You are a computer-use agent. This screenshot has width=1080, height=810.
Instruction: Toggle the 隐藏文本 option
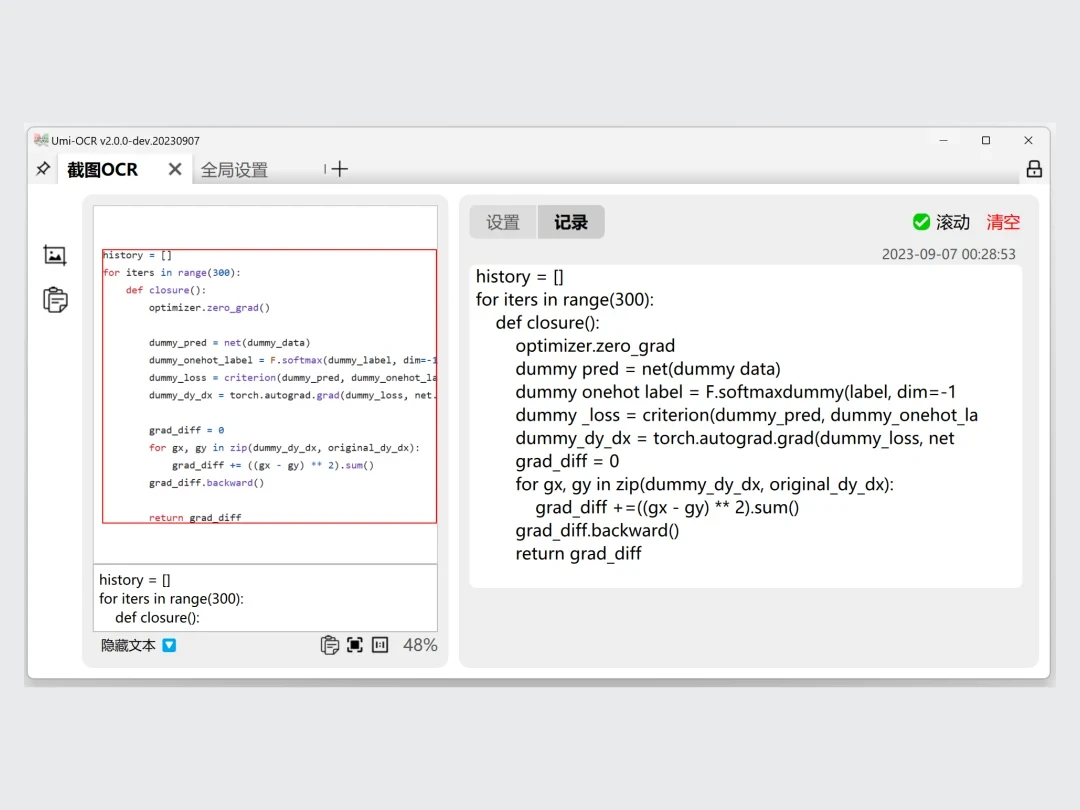coord(138,645)
